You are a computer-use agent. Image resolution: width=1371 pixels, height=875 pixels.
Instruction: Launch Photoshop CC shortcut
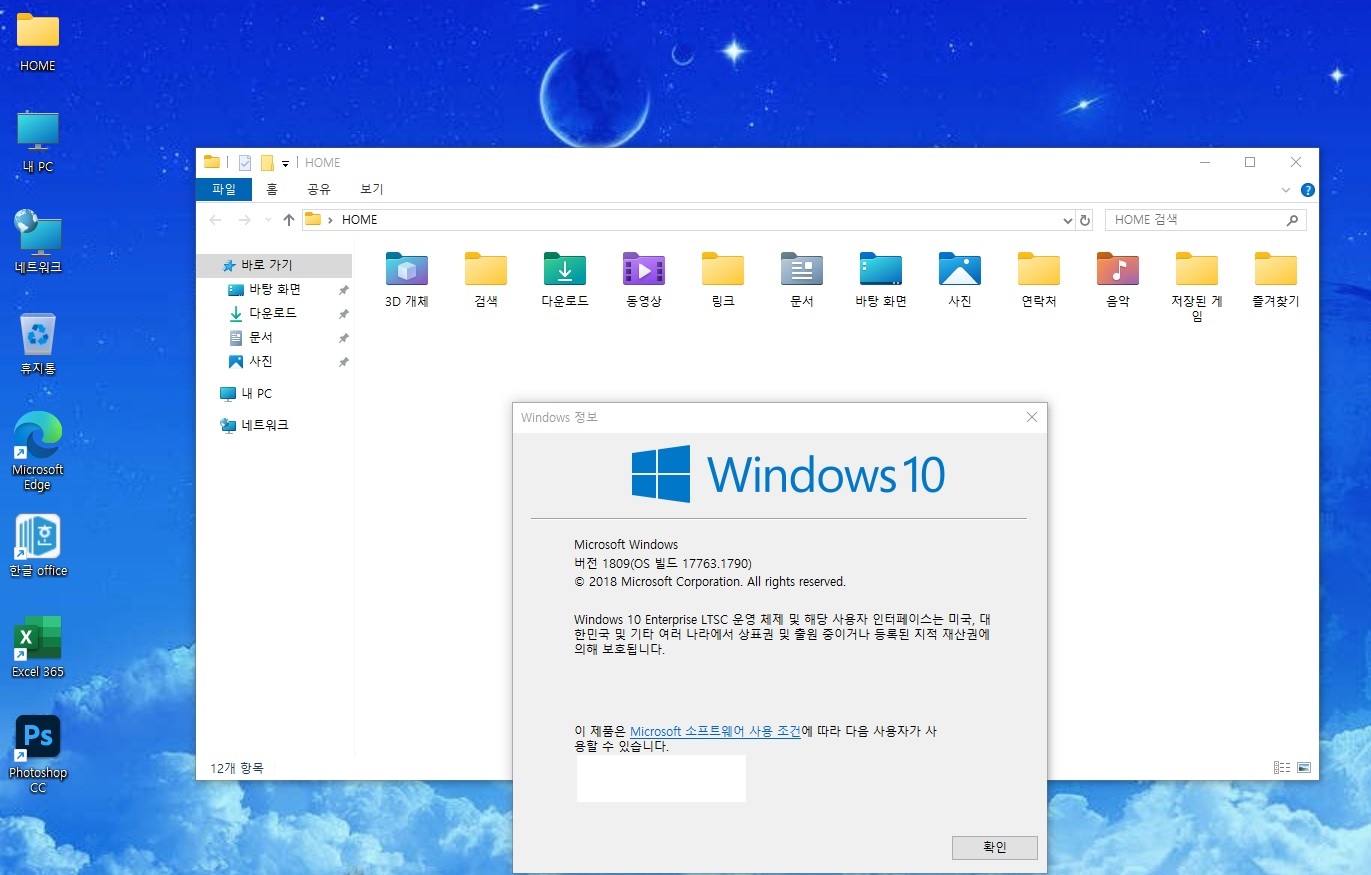(x=38, y=755)
